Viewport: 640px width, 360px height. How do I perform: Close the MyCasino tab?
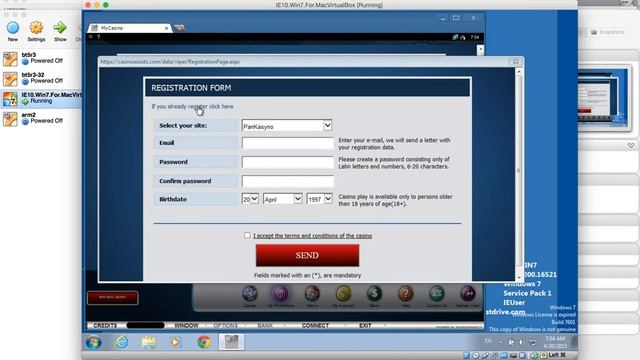click(166, 28)
